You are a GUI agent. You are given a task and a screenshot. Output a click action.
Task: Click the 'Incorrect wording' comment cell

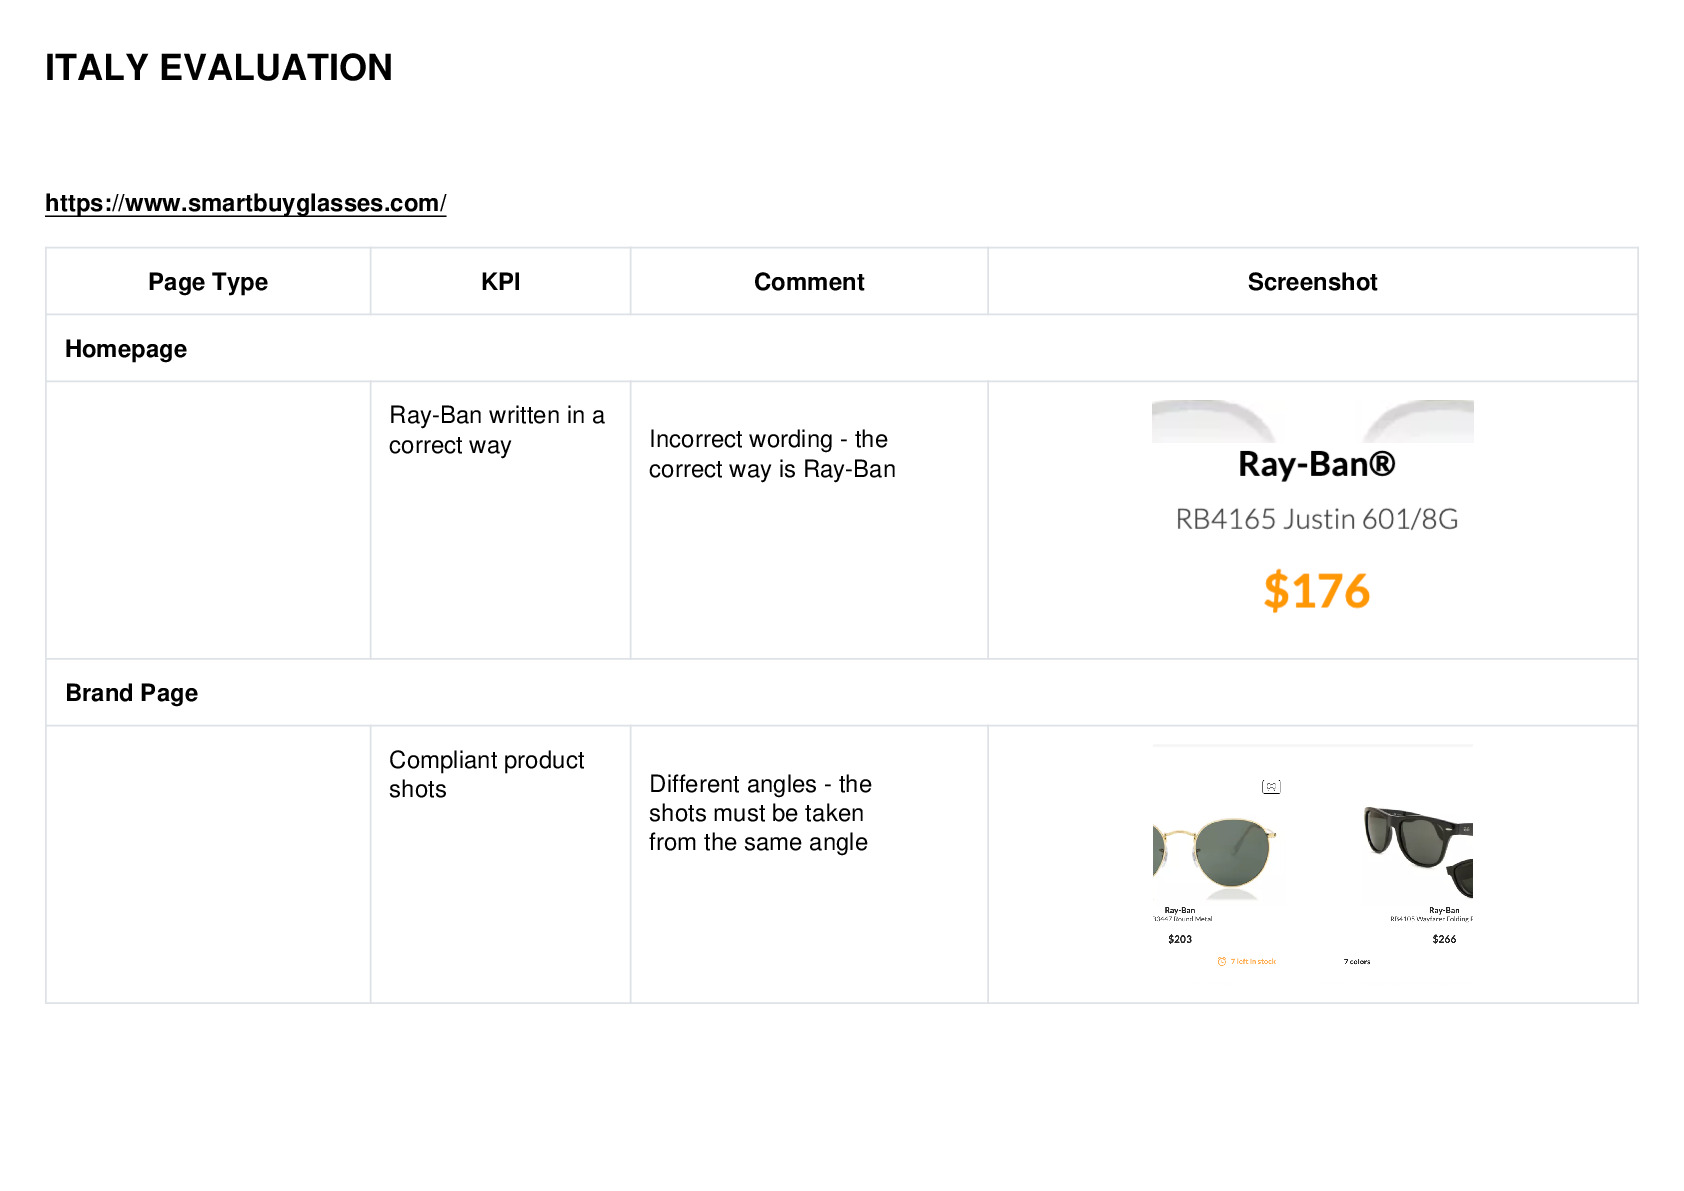pyautogui.click(x=809, y=520)
